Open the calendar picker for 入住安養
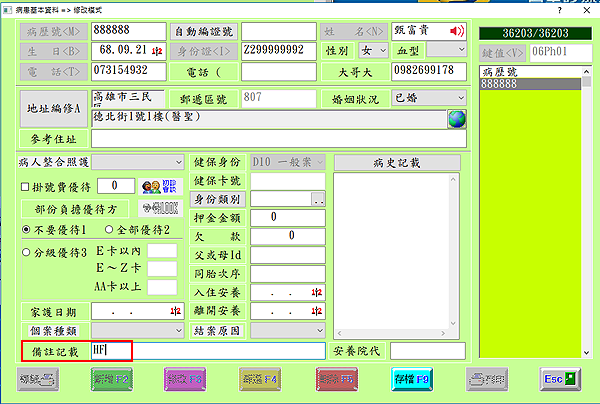This screenshot has height=404, width=600. [316, 292]
